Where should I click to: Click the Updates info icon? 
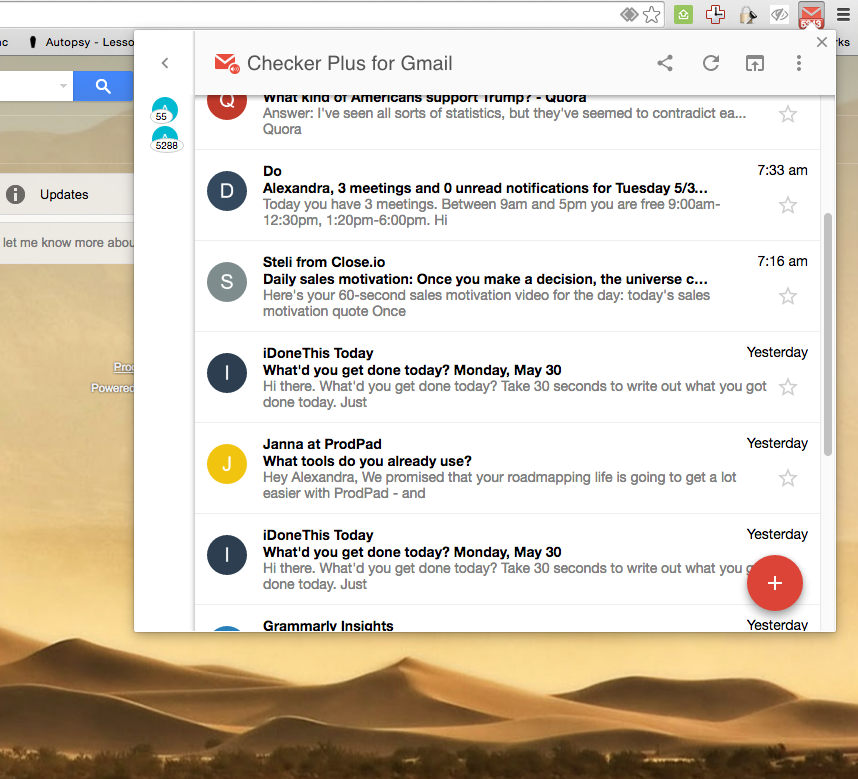click(x=15, y=194)
